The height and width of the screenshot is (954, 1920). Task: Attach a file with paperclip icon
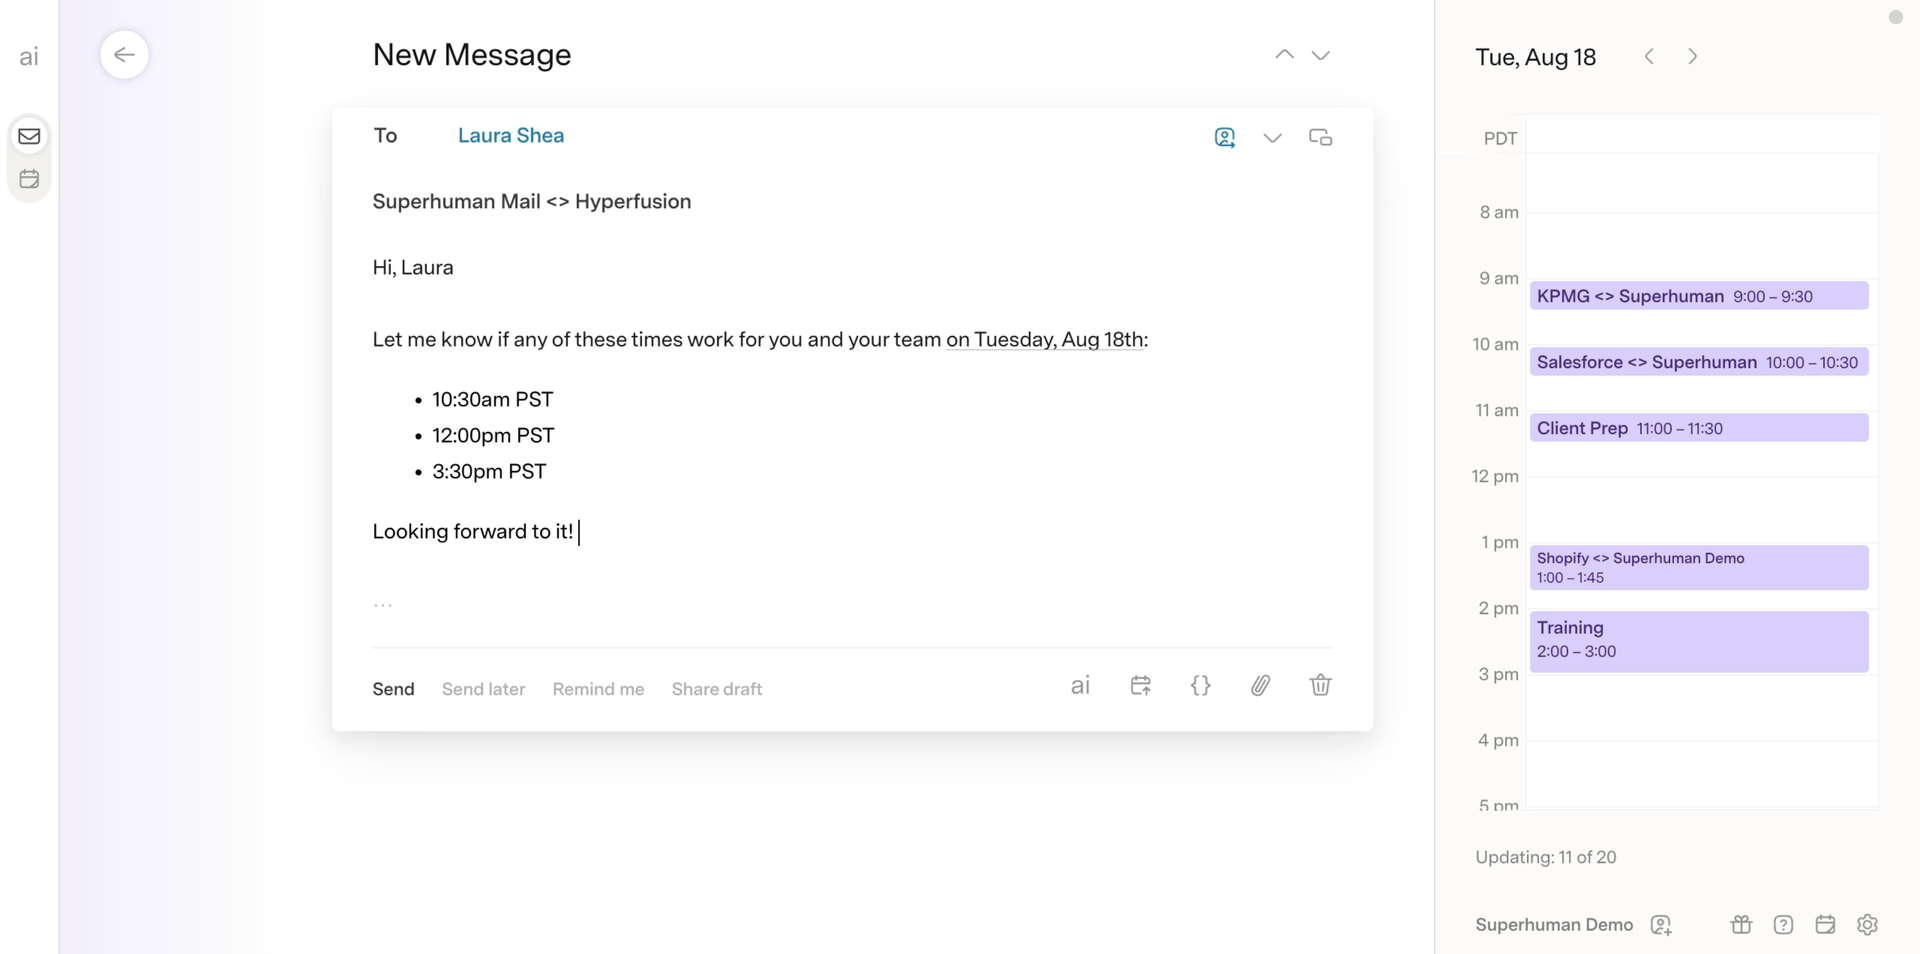pyautogui.click(x=1260, y=685)
